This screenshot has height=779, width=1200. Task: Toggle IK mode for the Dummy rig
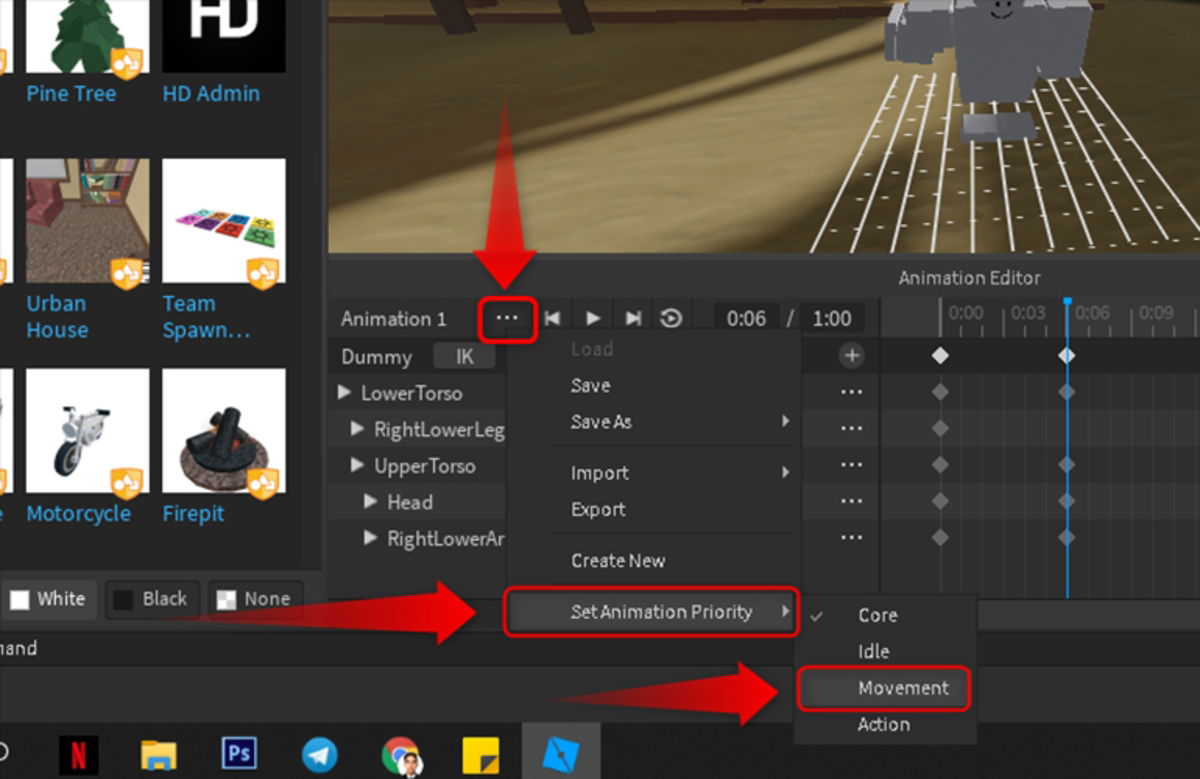(x=464, y=356)
